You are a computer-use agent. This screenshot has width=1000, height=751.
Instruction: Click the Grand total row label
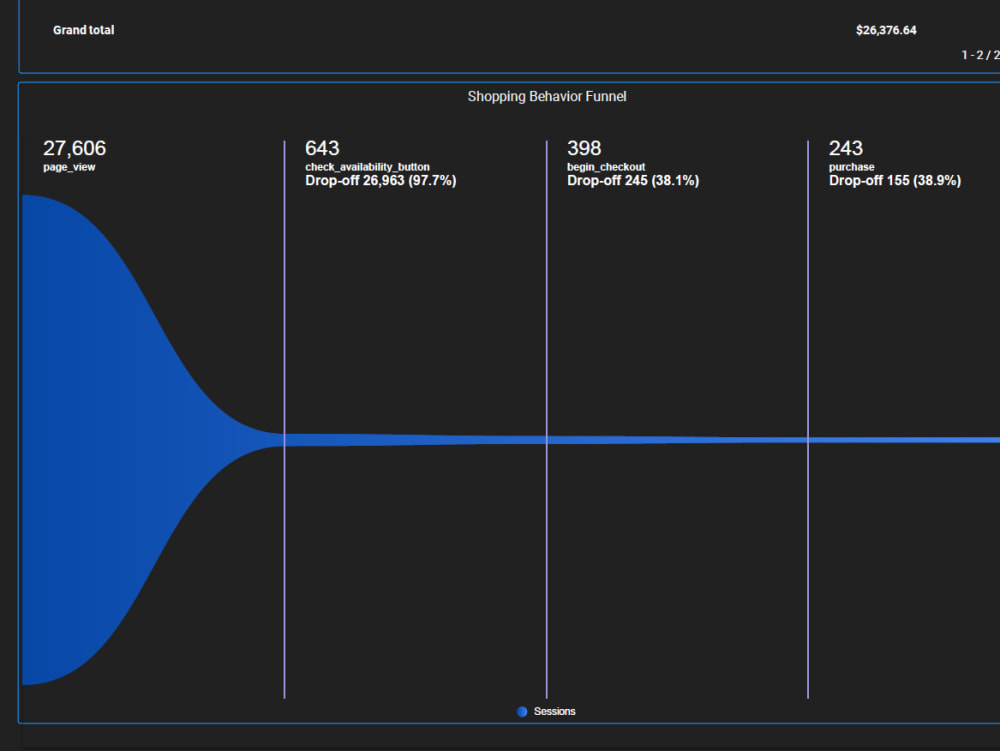(x=84, y=30)
